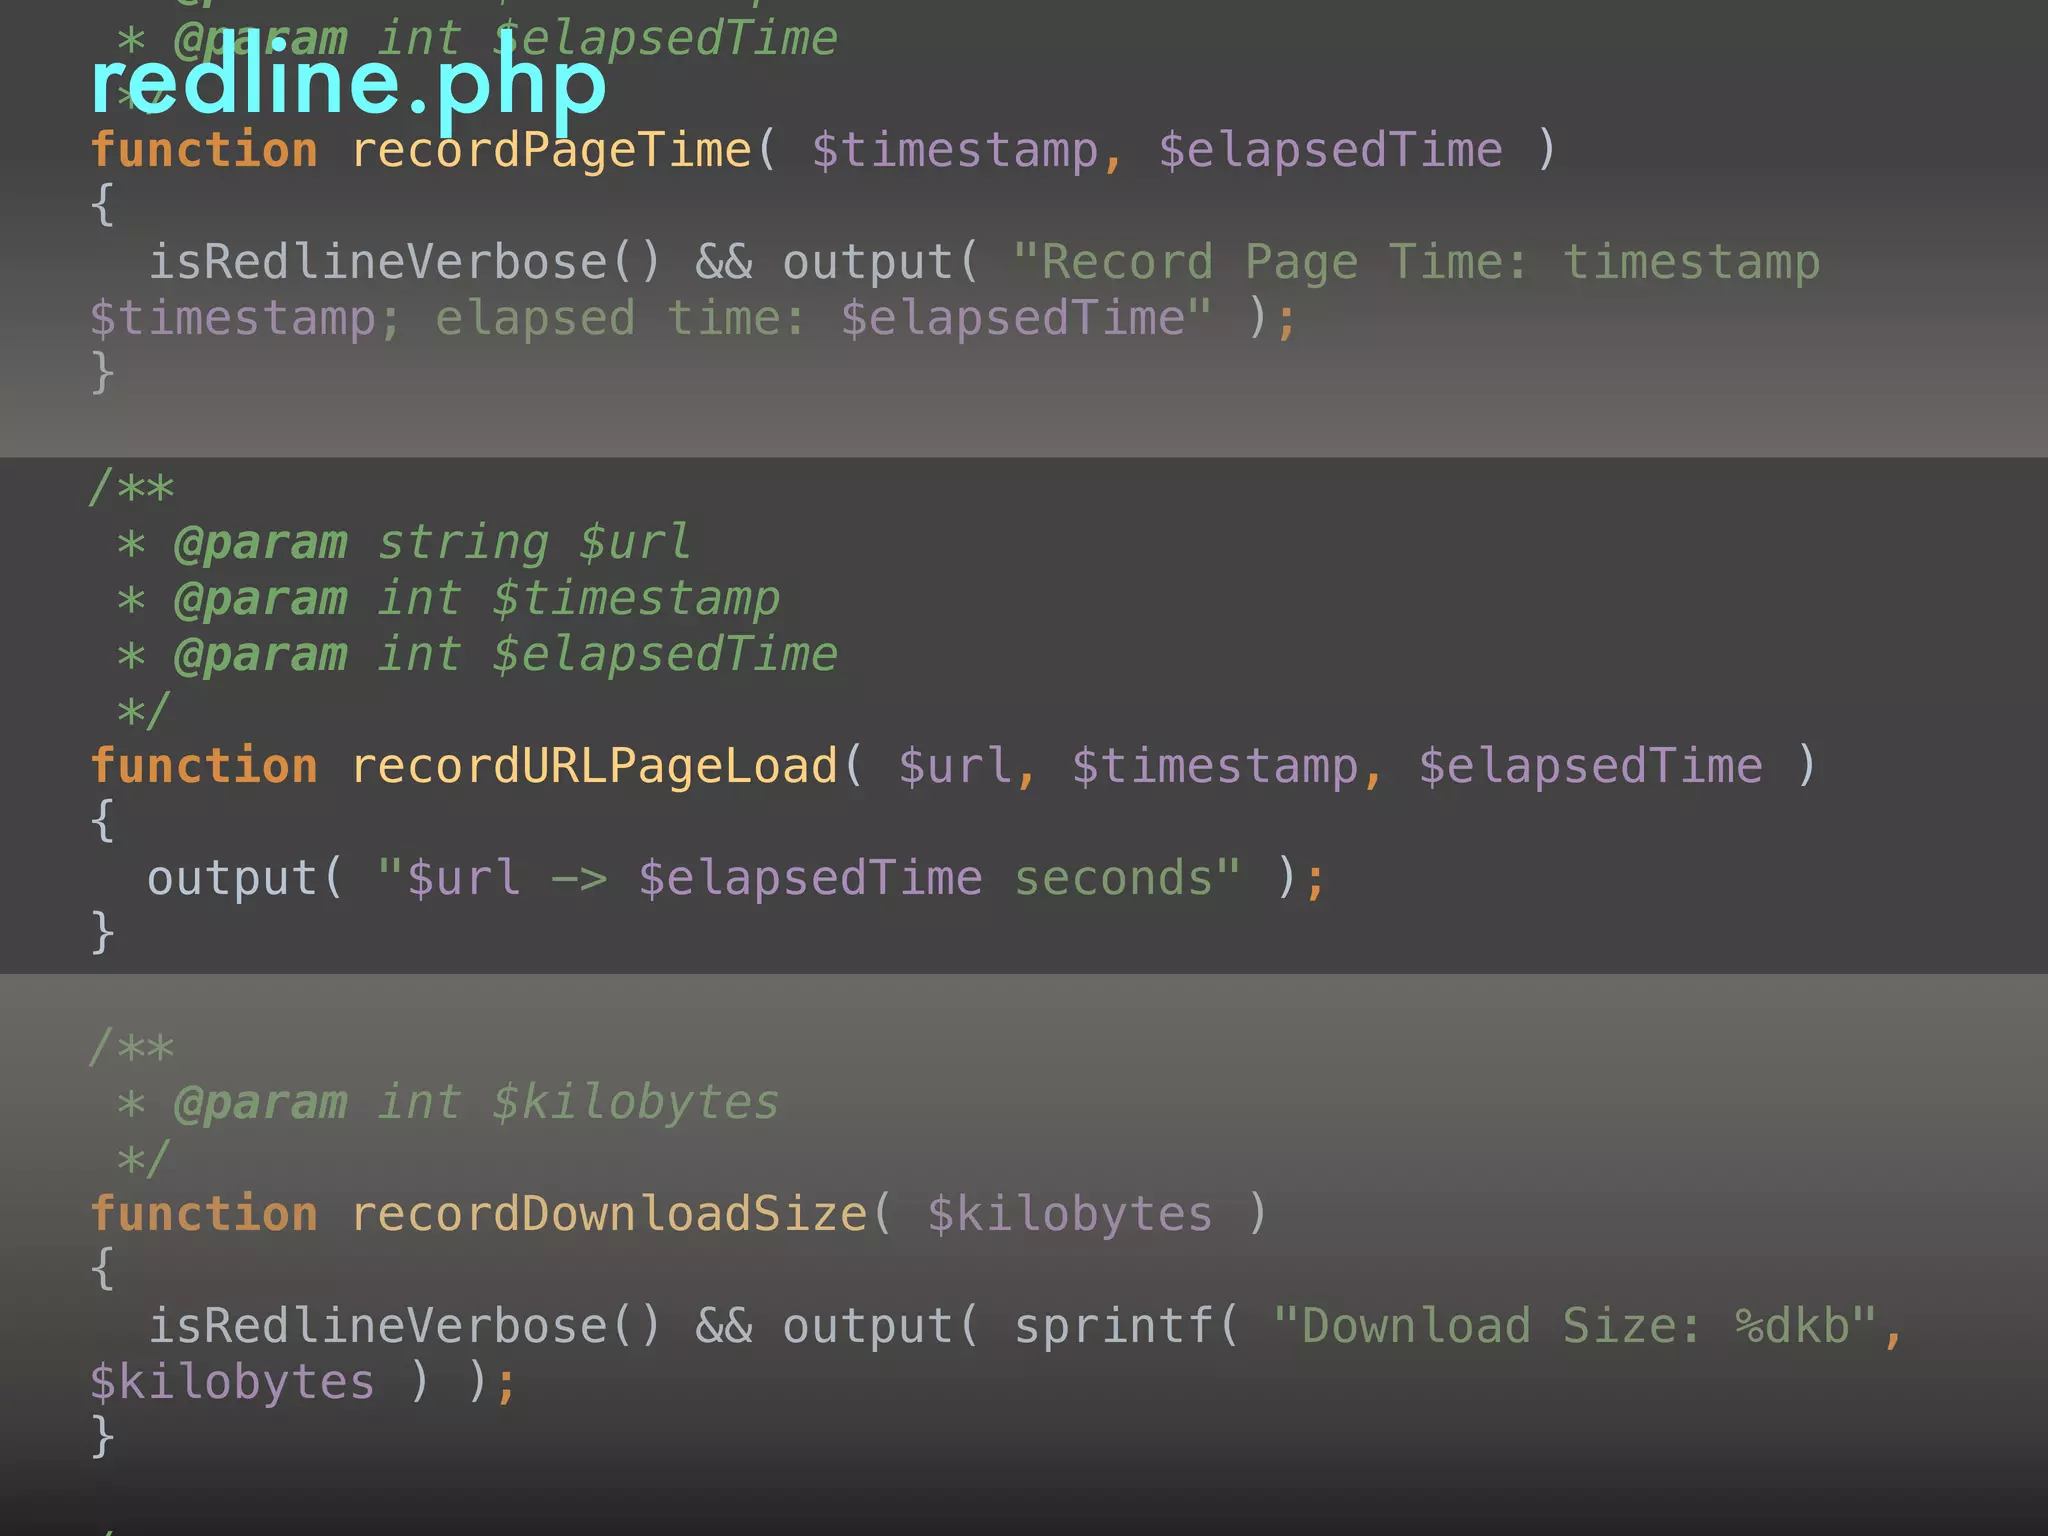
Task: Click the word 'seconds' in the output string
Action: coord(1113,879)
